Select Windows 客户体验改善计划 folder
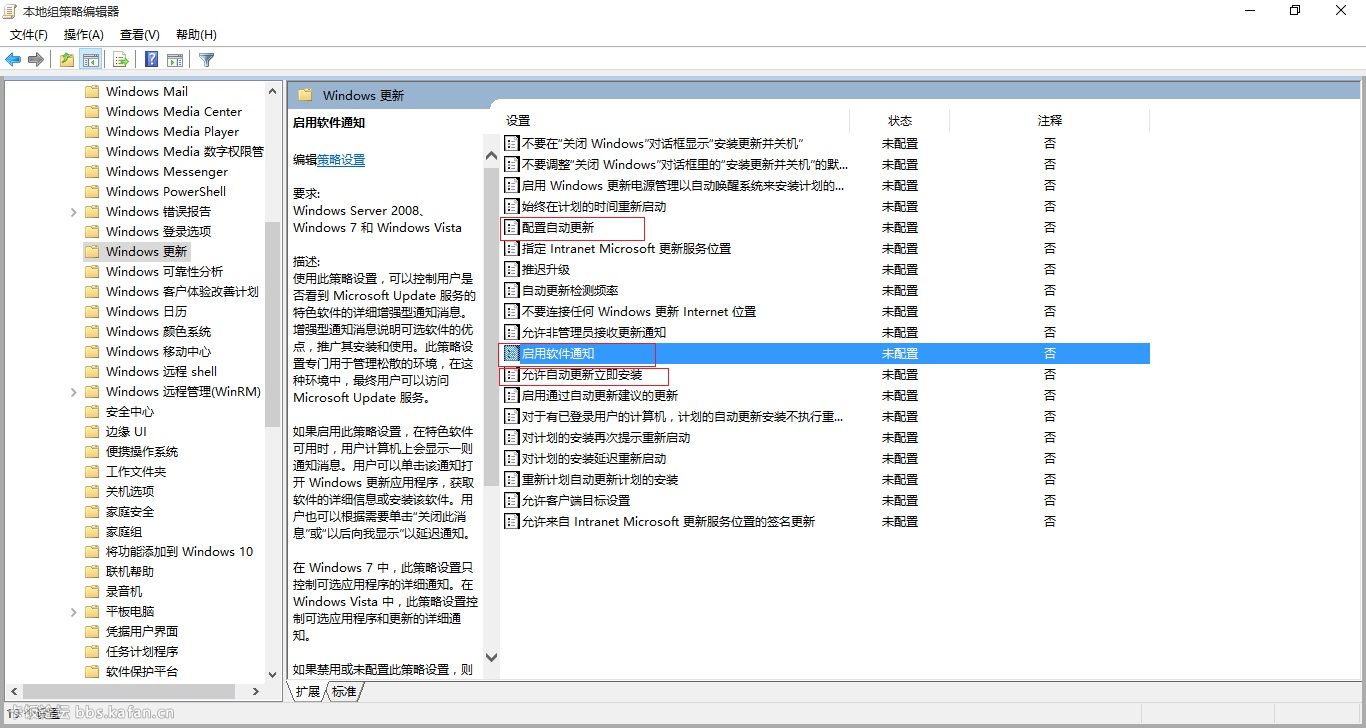1366x728 pixels. point(182,291)
